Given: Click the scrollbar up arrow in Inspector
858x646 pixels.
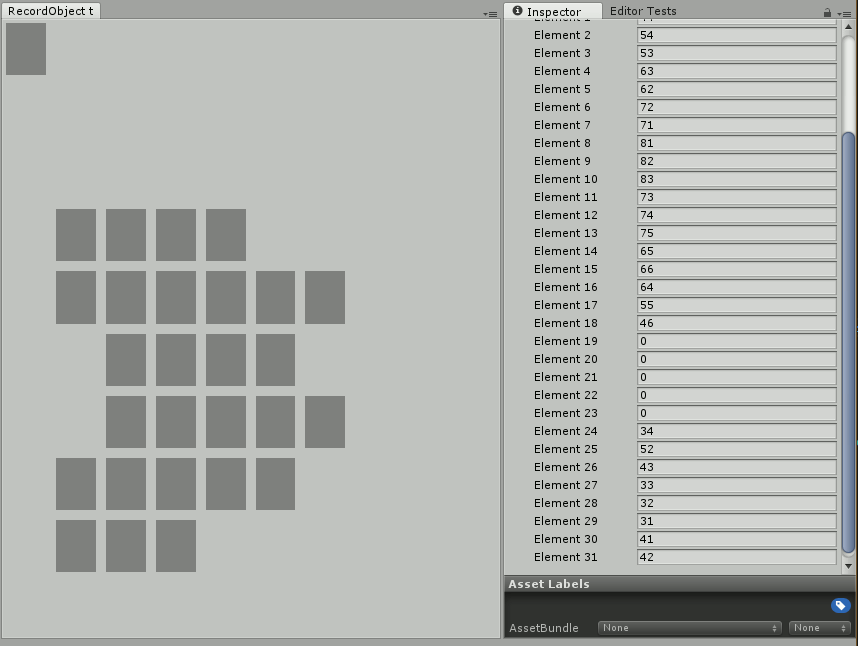Looking at the screenshot, I should point(848,27).
